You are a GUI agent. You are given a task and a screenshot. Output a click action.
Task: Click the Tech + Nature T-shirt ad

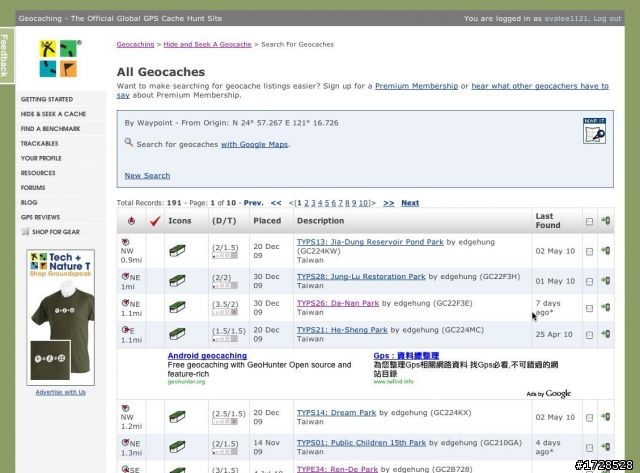[x=60, y=317]
